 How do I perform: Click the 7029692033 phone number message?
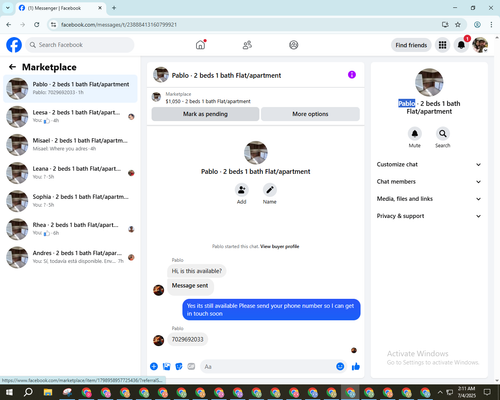[x=187, y=339]
